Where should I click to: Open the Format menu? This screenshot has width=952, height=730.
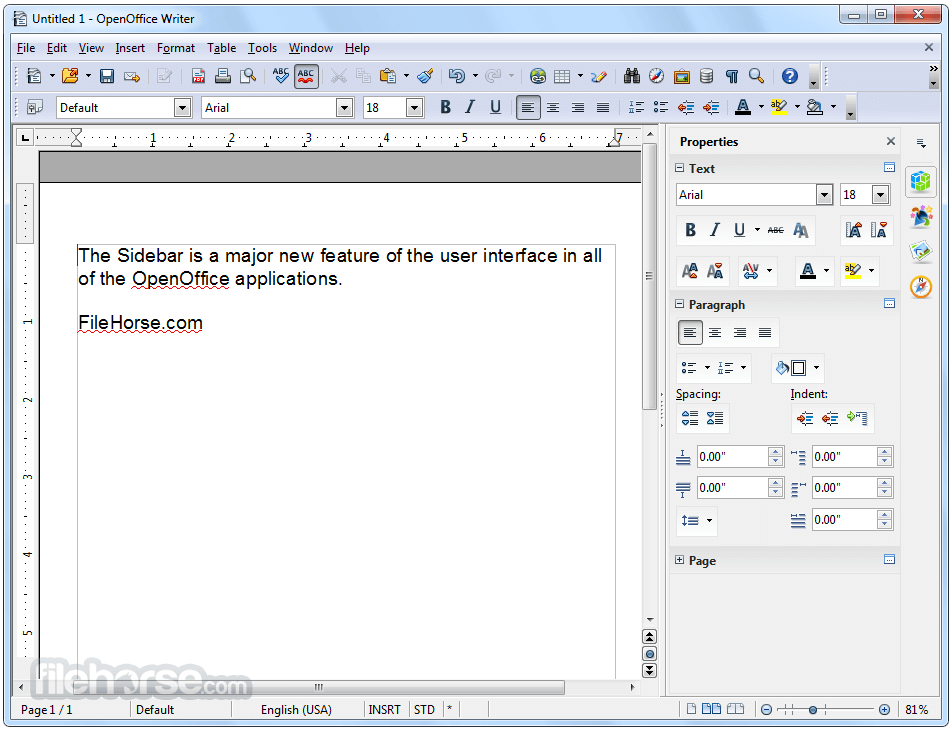175,48
